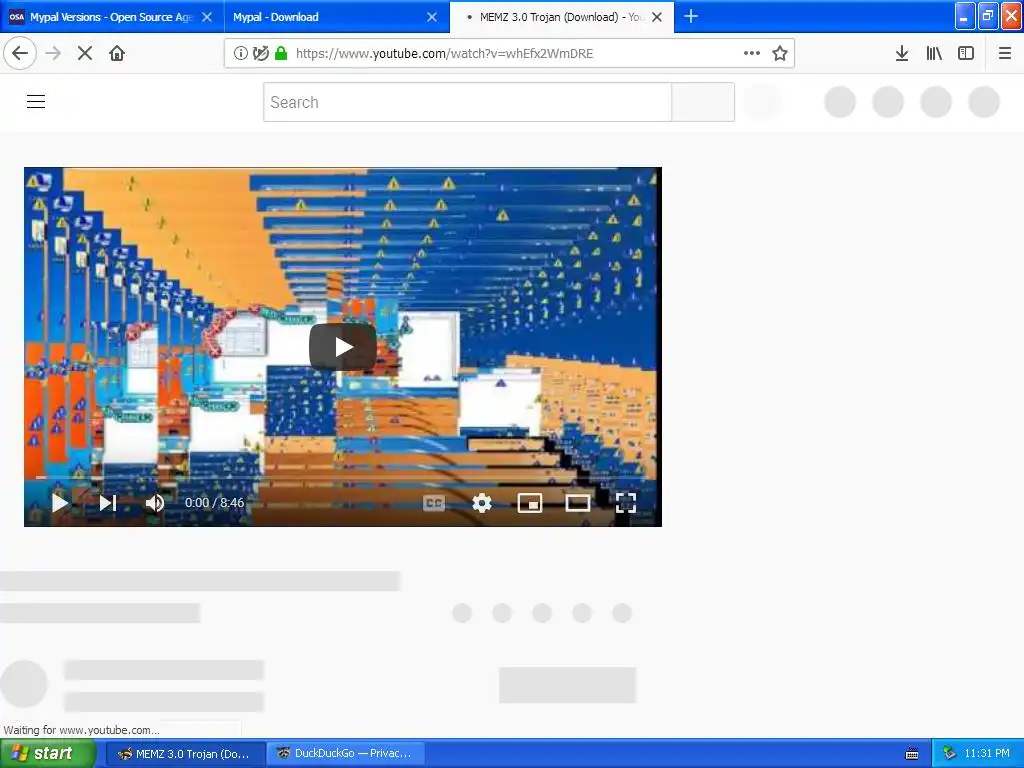
Task: Open a new browser tab
Action: 691,16
